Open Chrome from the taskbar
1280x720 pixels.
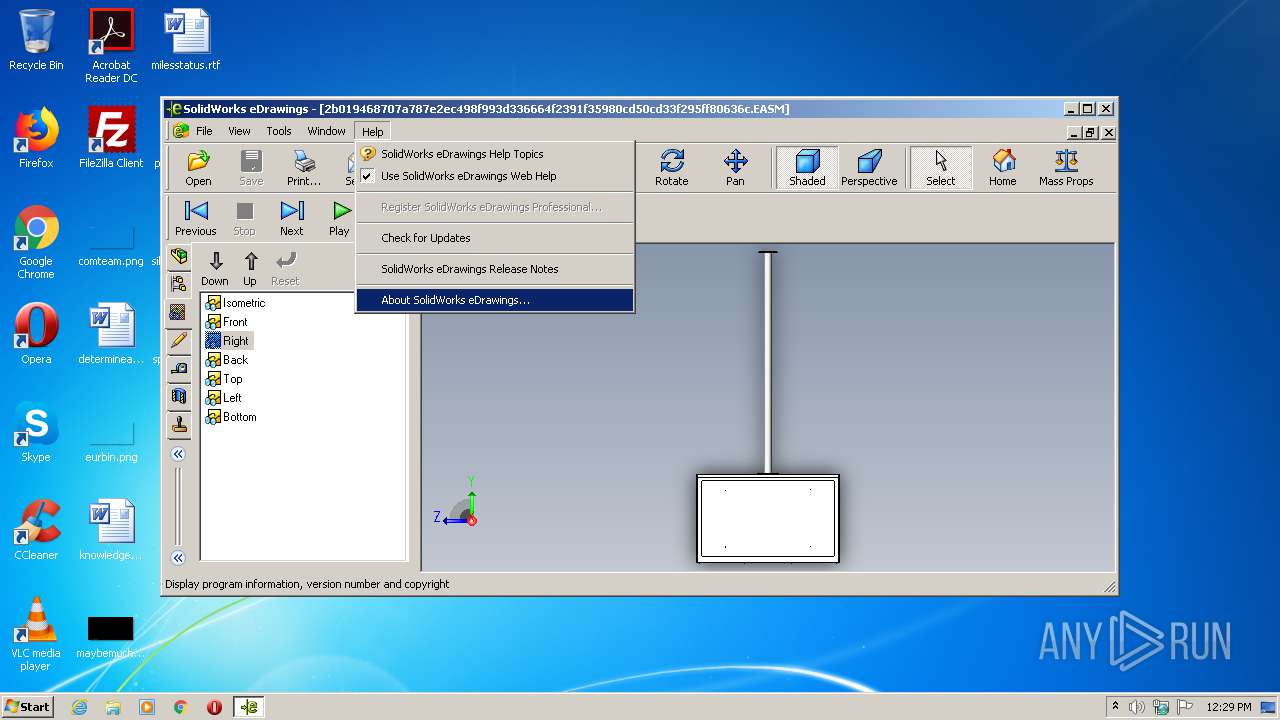181,707
